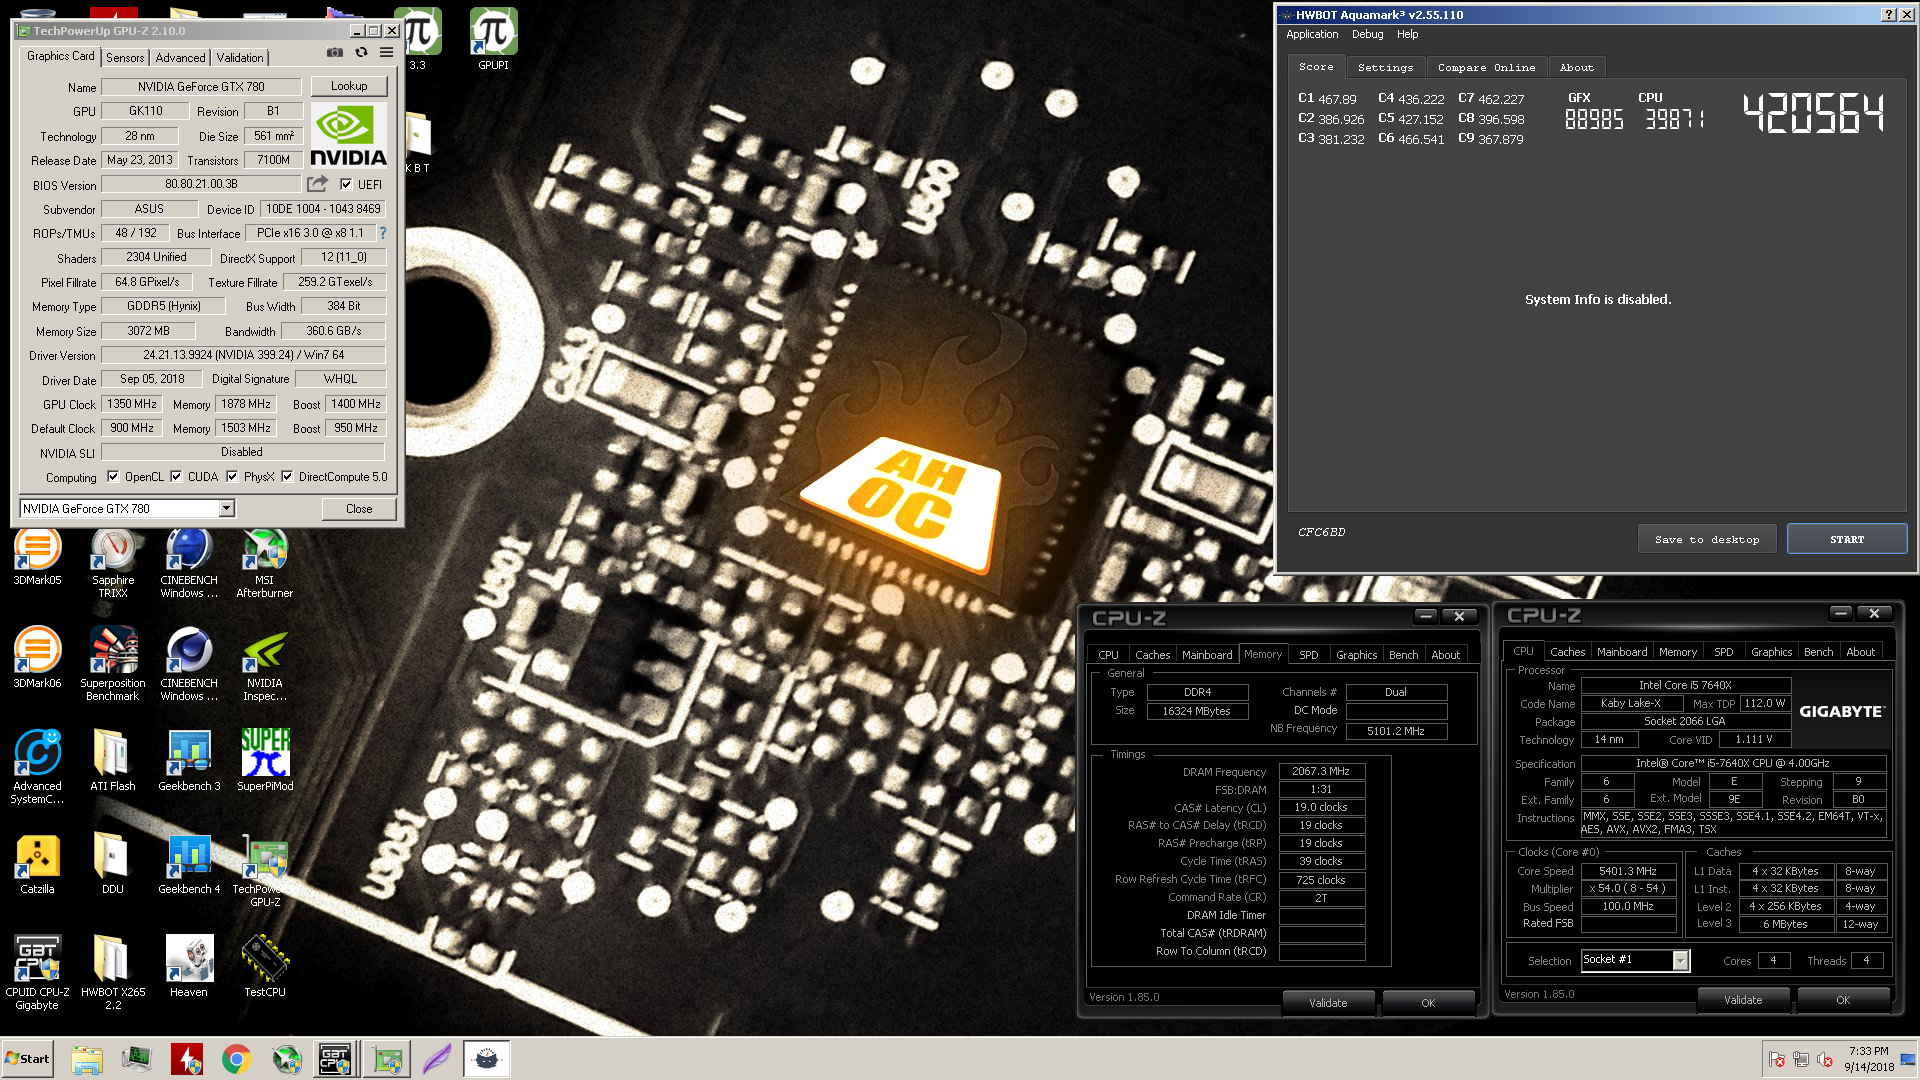Click Save to desktop in Aquamark
Viewport: 1920px width, 1080px height.
pos(1707,539)
